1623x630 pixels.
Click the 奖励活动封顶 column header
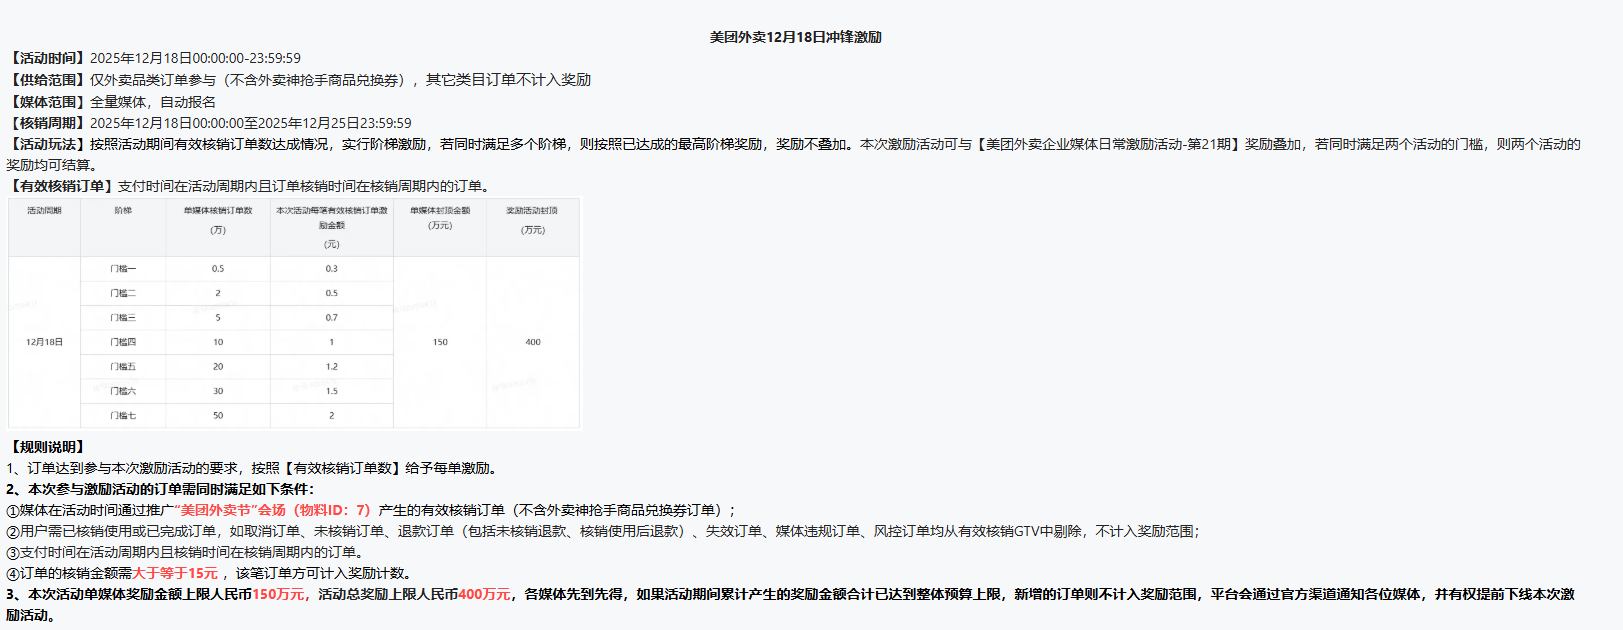532,211
